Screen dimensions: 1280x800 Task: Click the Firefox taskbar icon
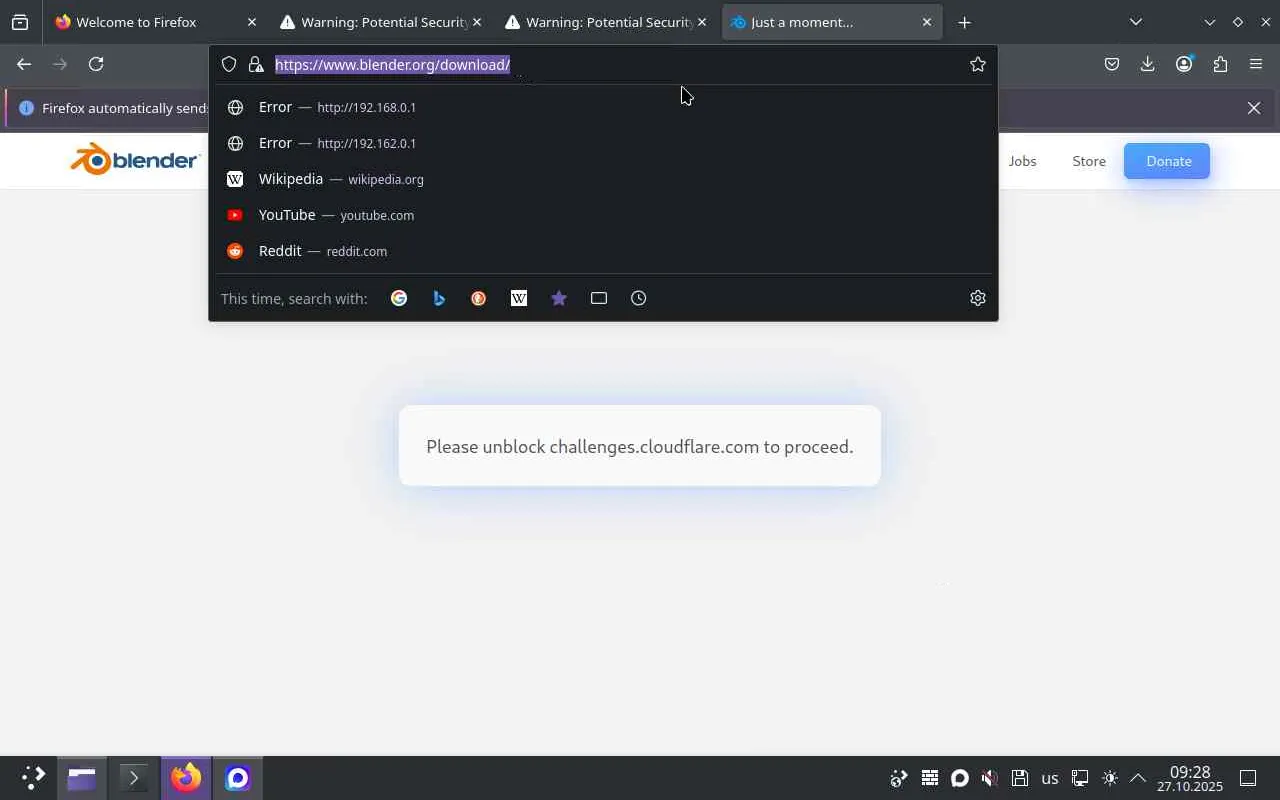185,778
